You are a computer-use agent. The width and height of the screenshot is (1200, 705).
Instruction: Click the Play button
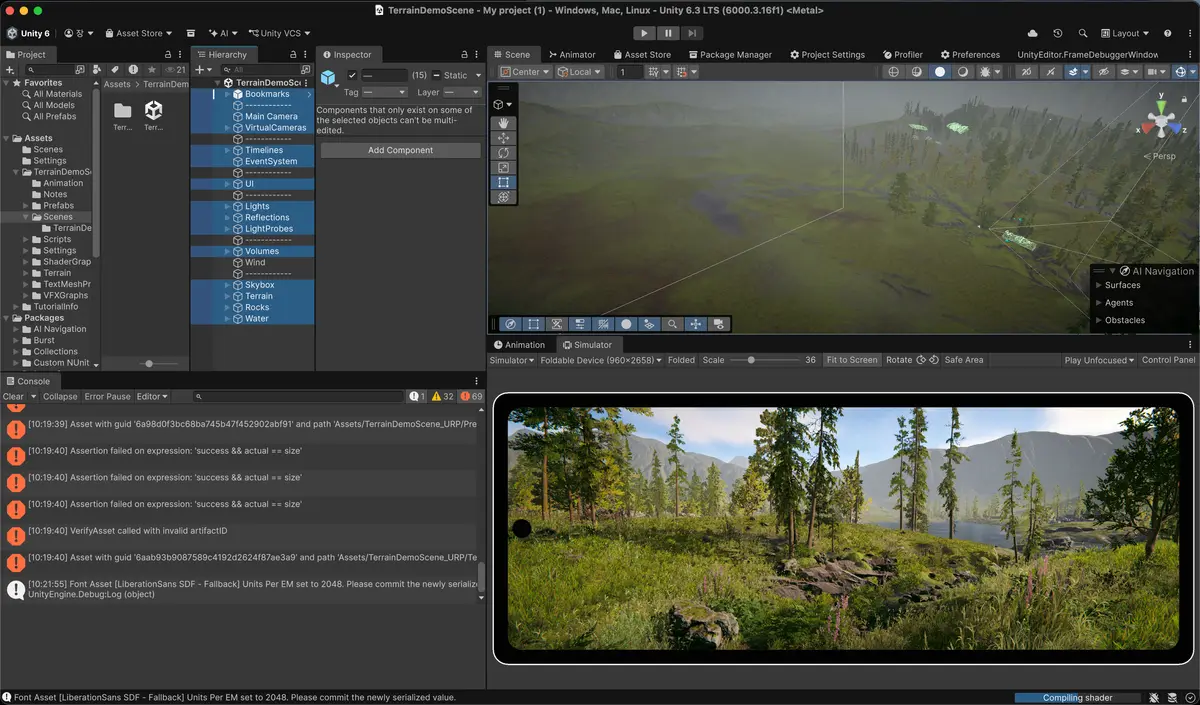[643, 34]
